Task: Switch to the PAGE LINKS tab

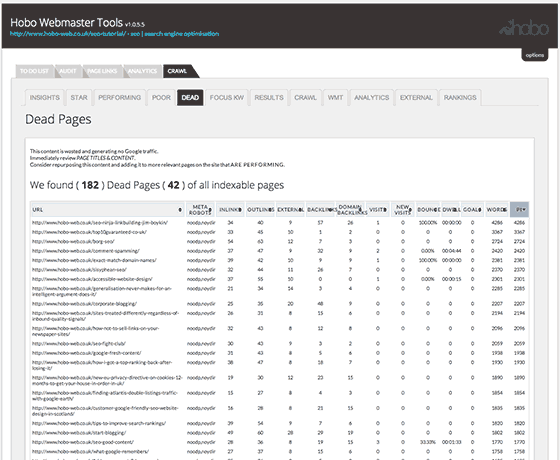Action: click(x=102, y=71)
